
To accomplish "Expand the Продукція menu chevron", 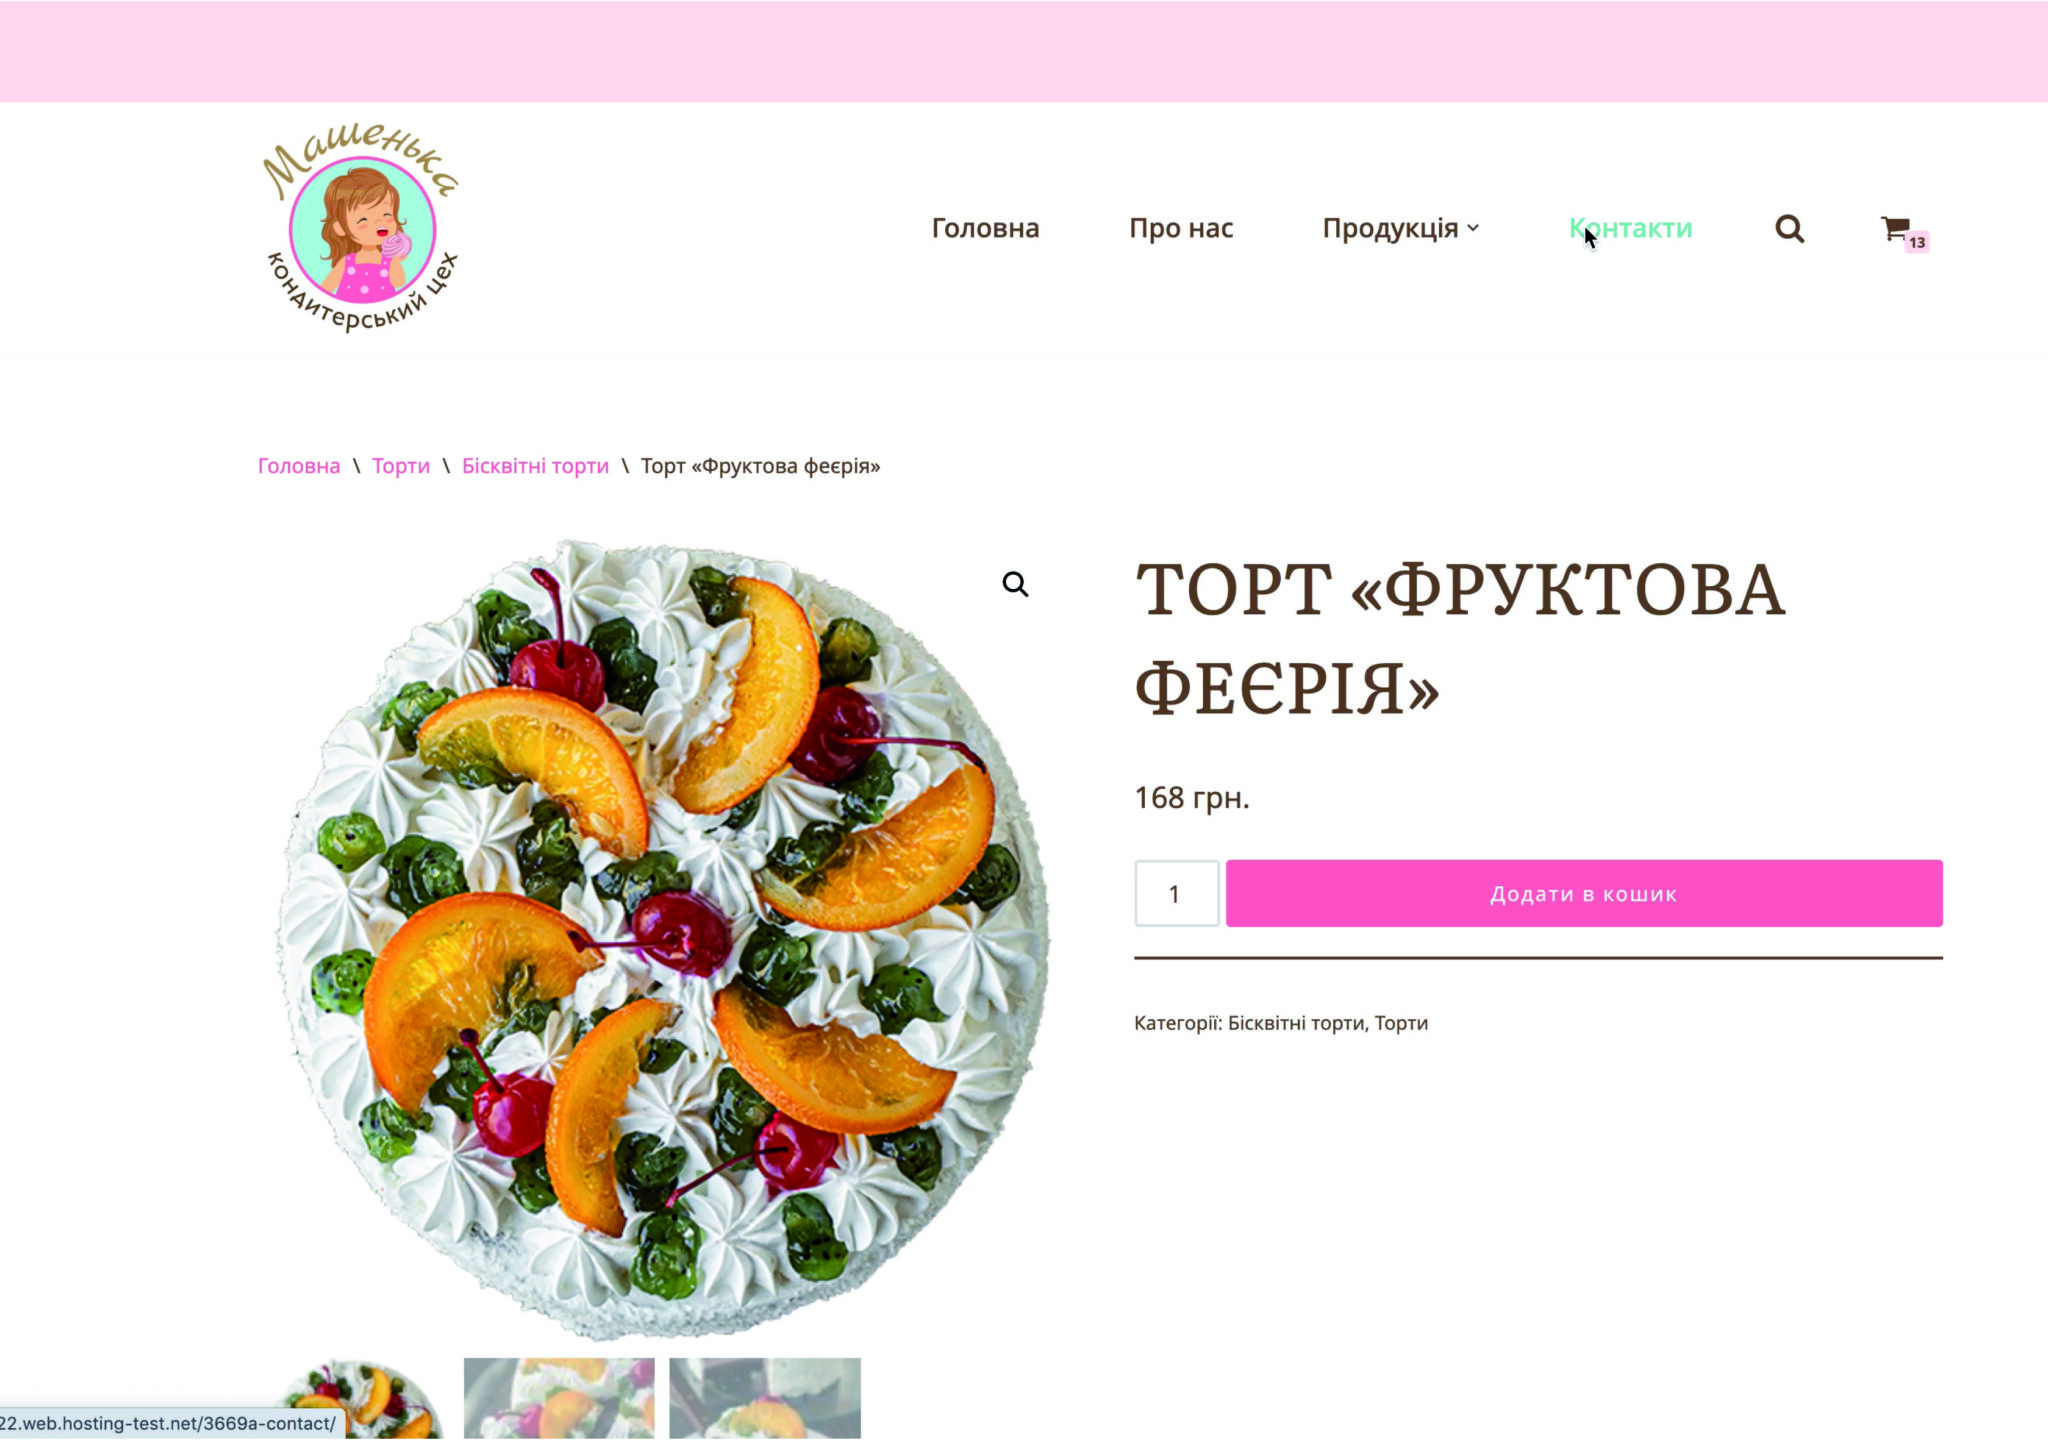I will pyautogui.click(x=1473, y=228).
